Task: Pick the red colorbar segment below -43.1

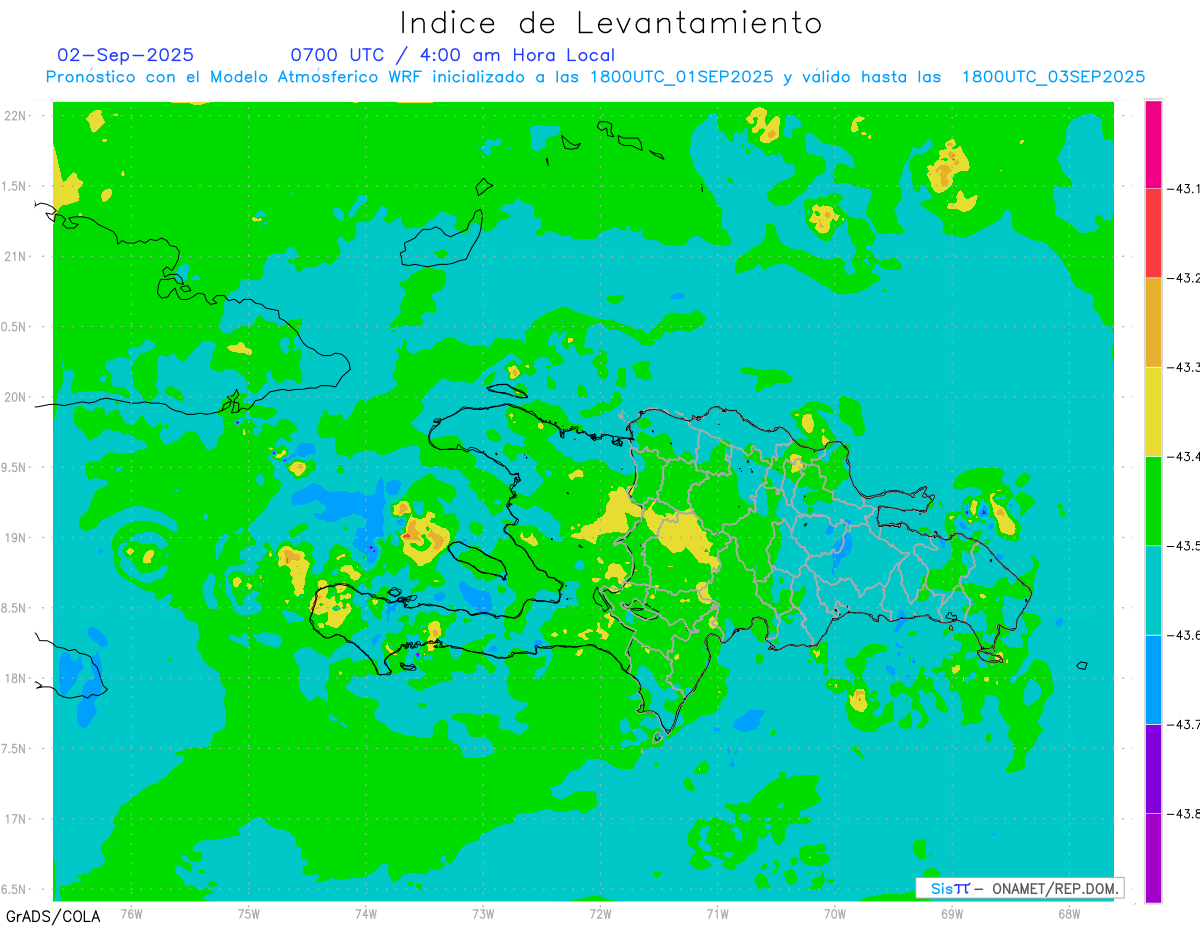Action: pos(1153,233)
